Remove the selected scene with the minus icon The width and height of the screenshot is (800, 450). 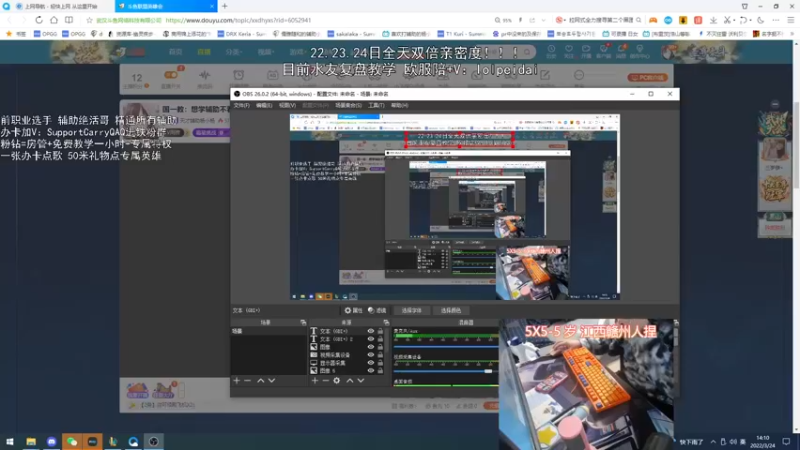(x=247, y=381)
